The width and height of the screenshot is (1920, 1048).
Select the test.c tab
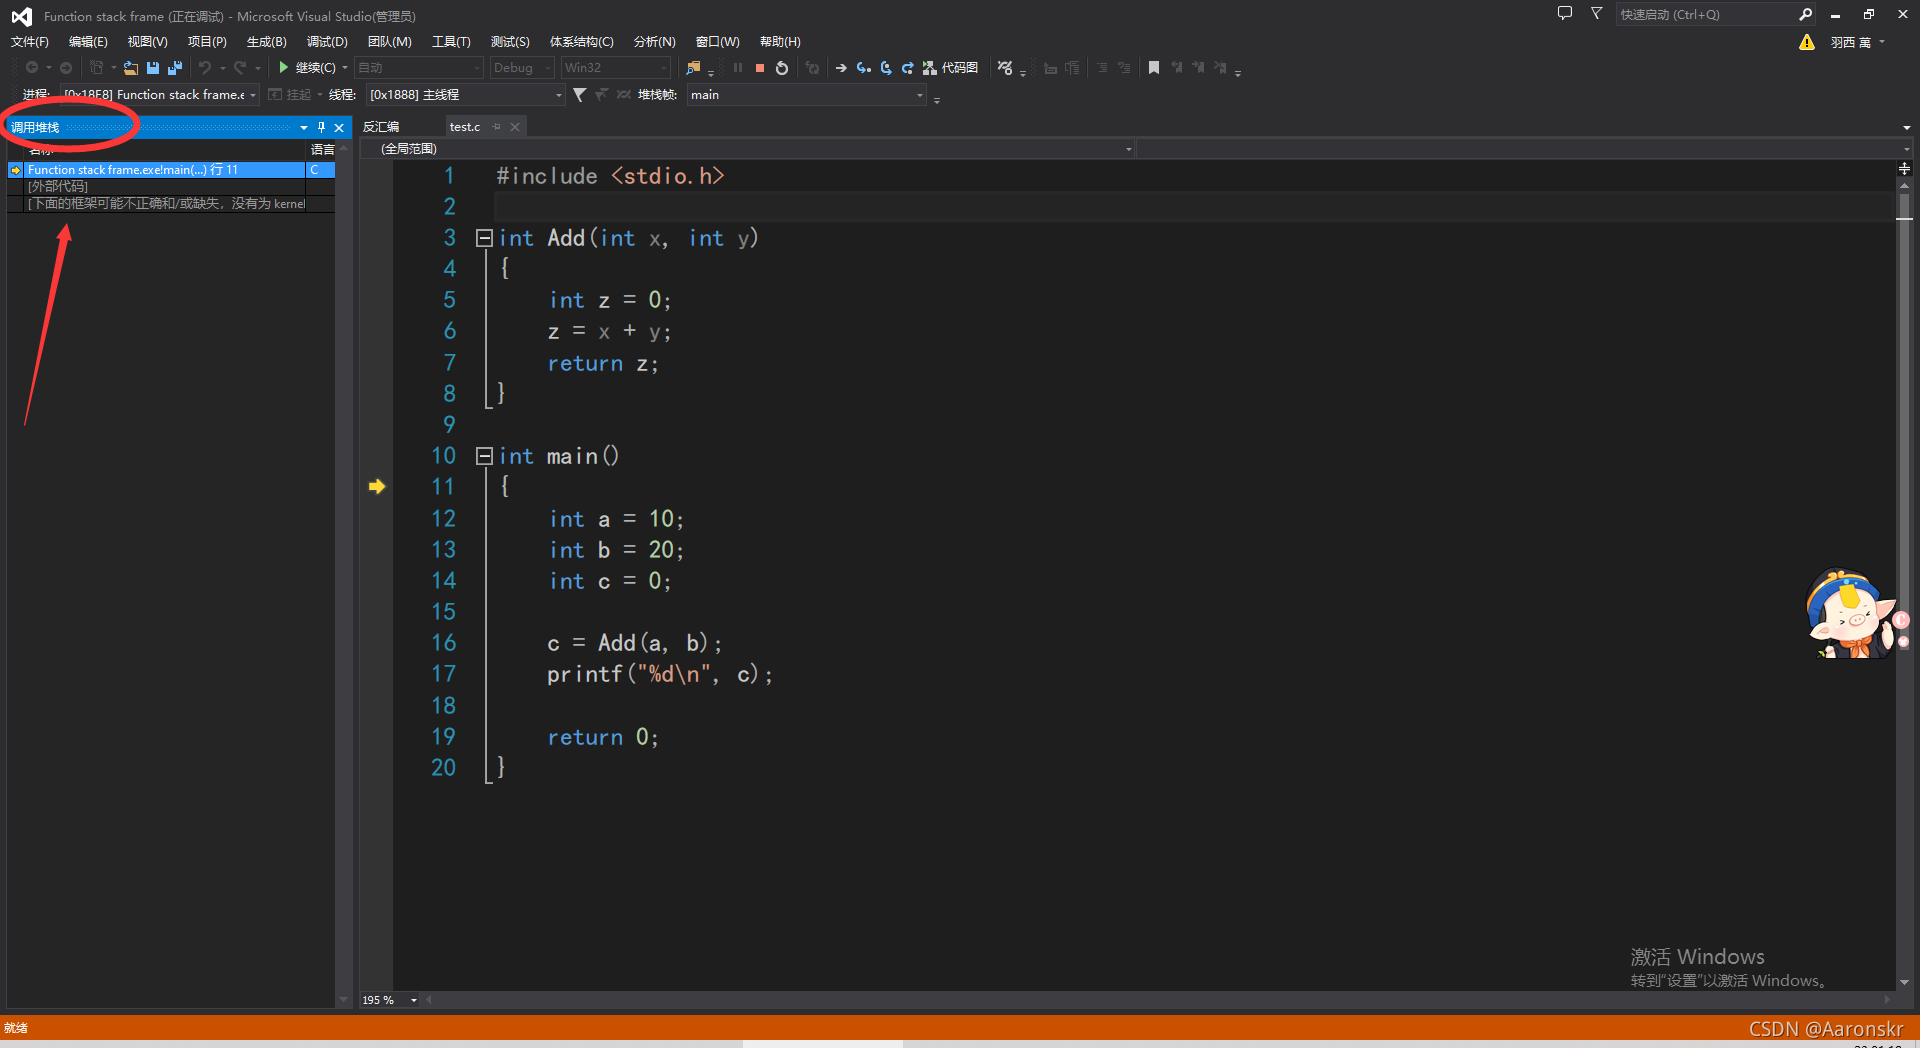[x=465, y=127]
